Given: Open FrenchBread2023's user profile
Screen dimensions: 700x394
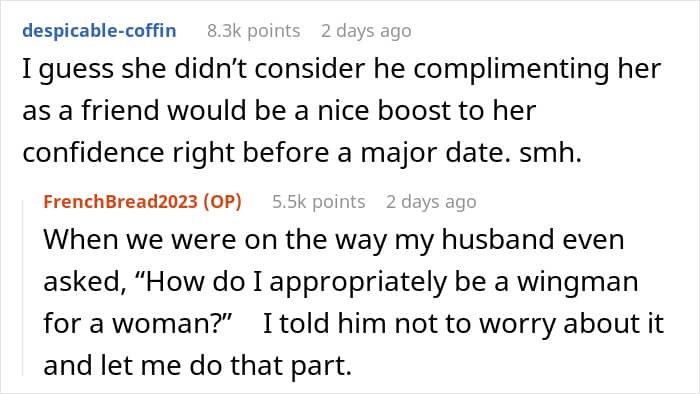Looking at the screenshot, I should point(121,202).
